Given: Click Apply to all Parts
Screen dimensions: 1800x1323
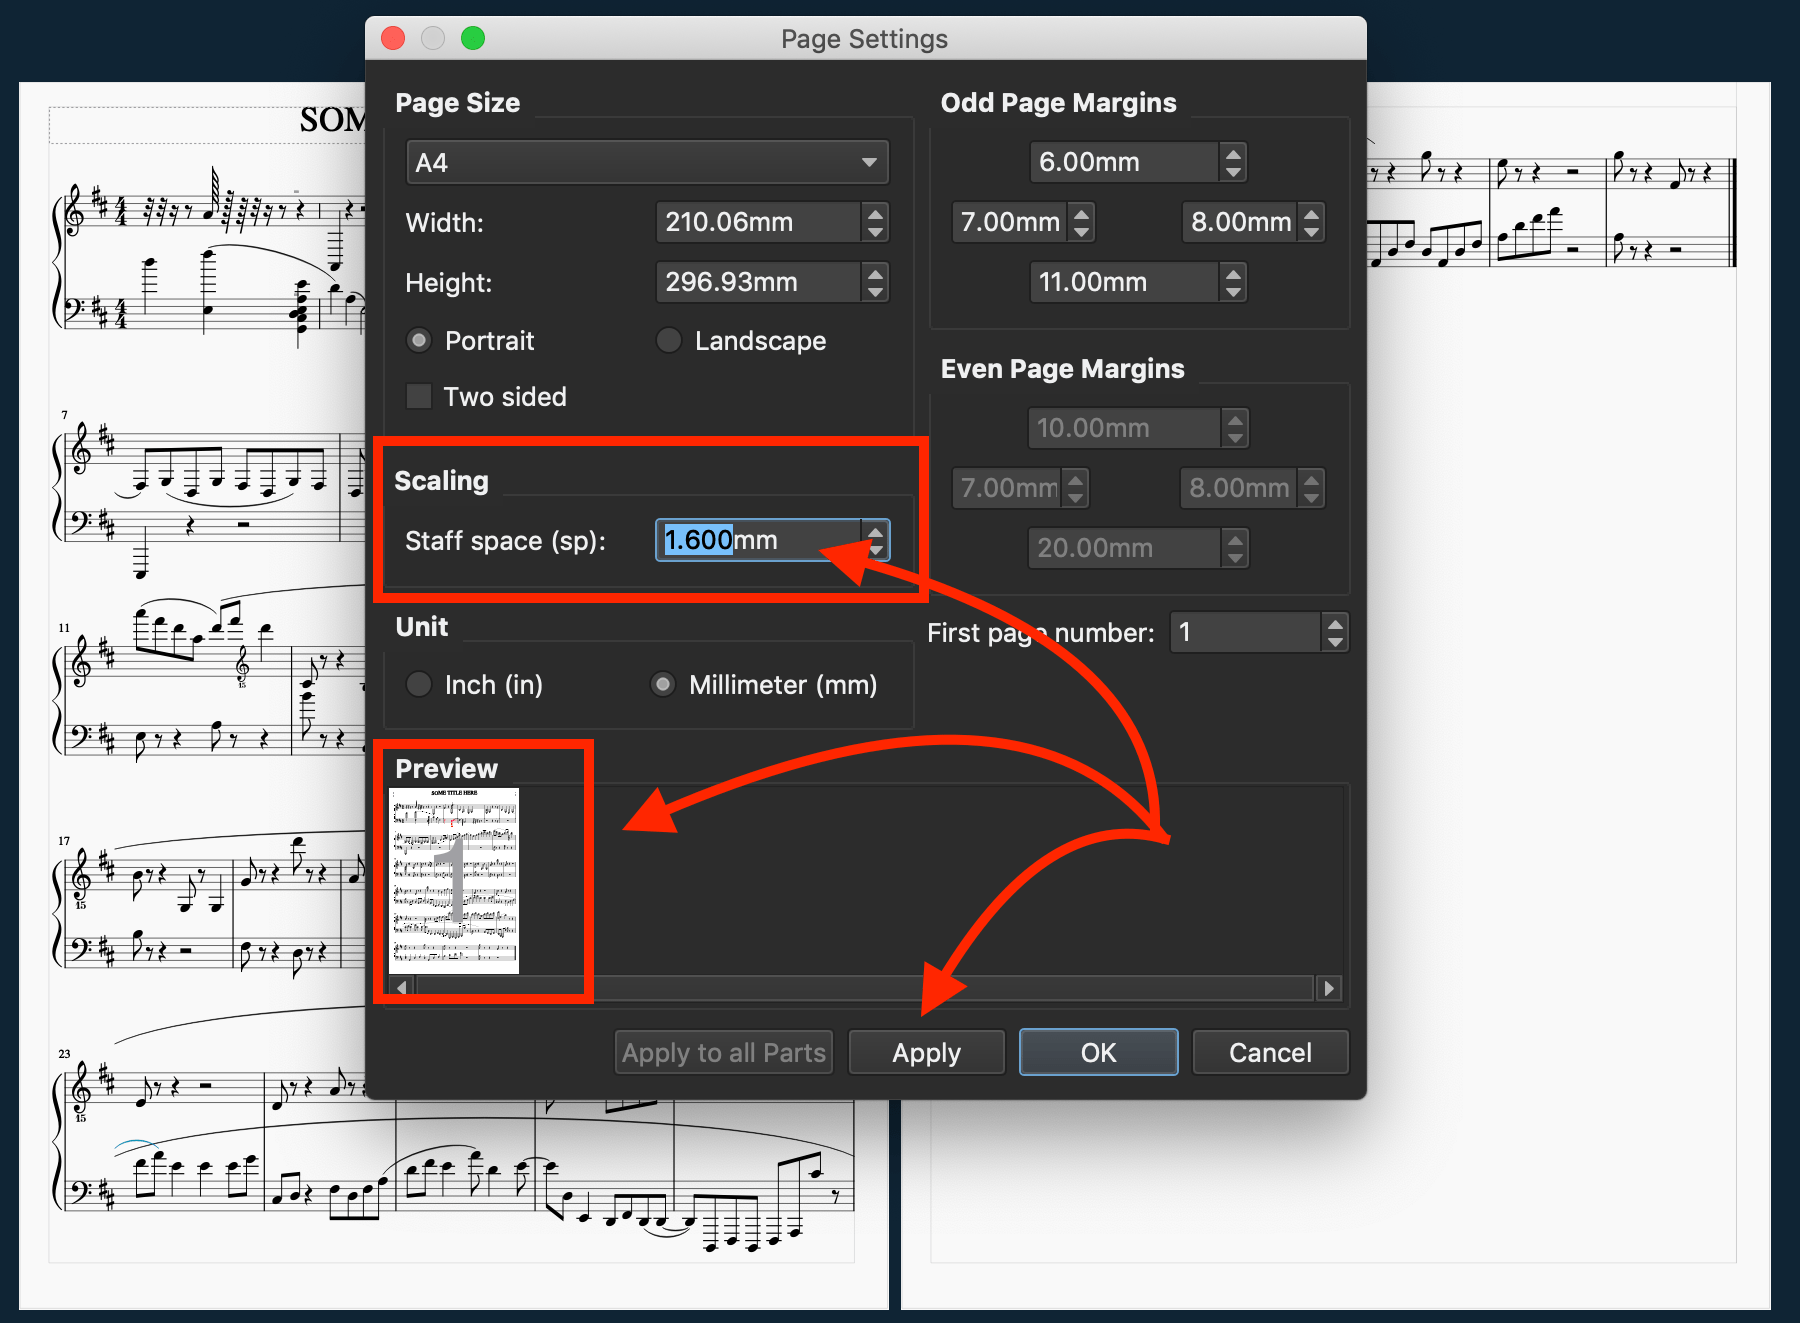Looking at the screenshot, I should [x=723, y=1052].
